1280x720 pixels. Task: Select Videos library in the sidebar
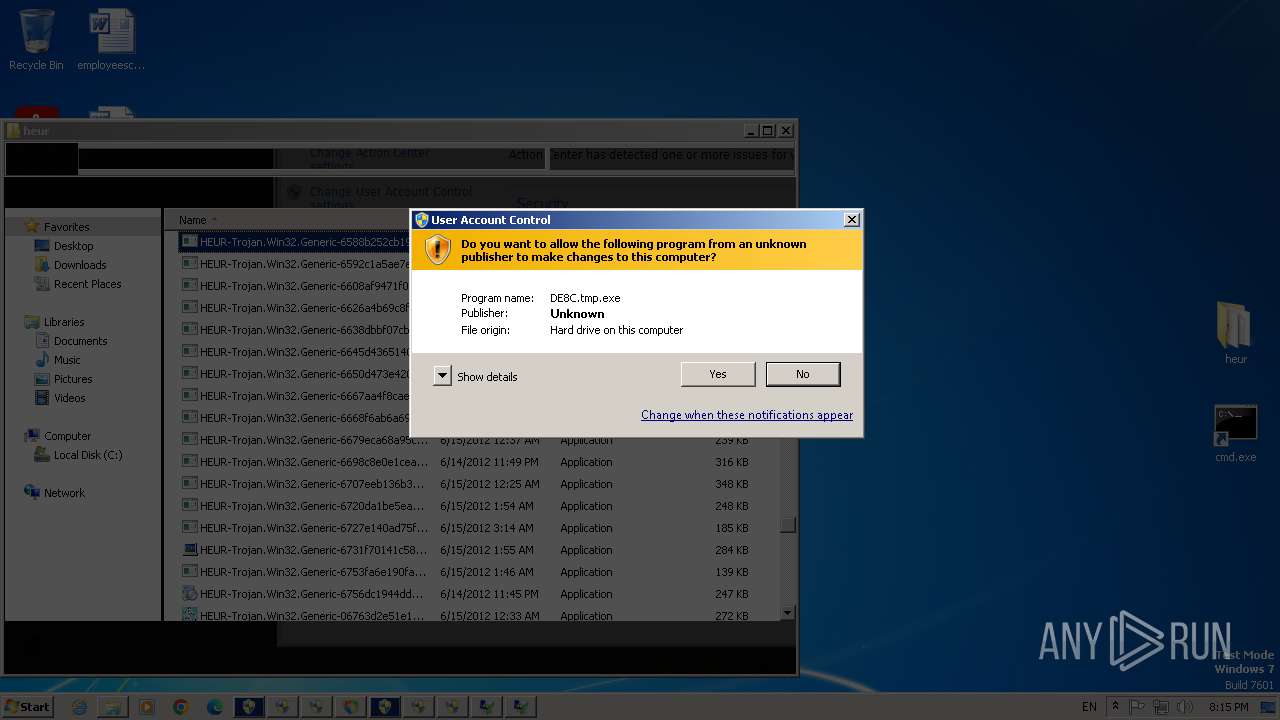[69, 398]
